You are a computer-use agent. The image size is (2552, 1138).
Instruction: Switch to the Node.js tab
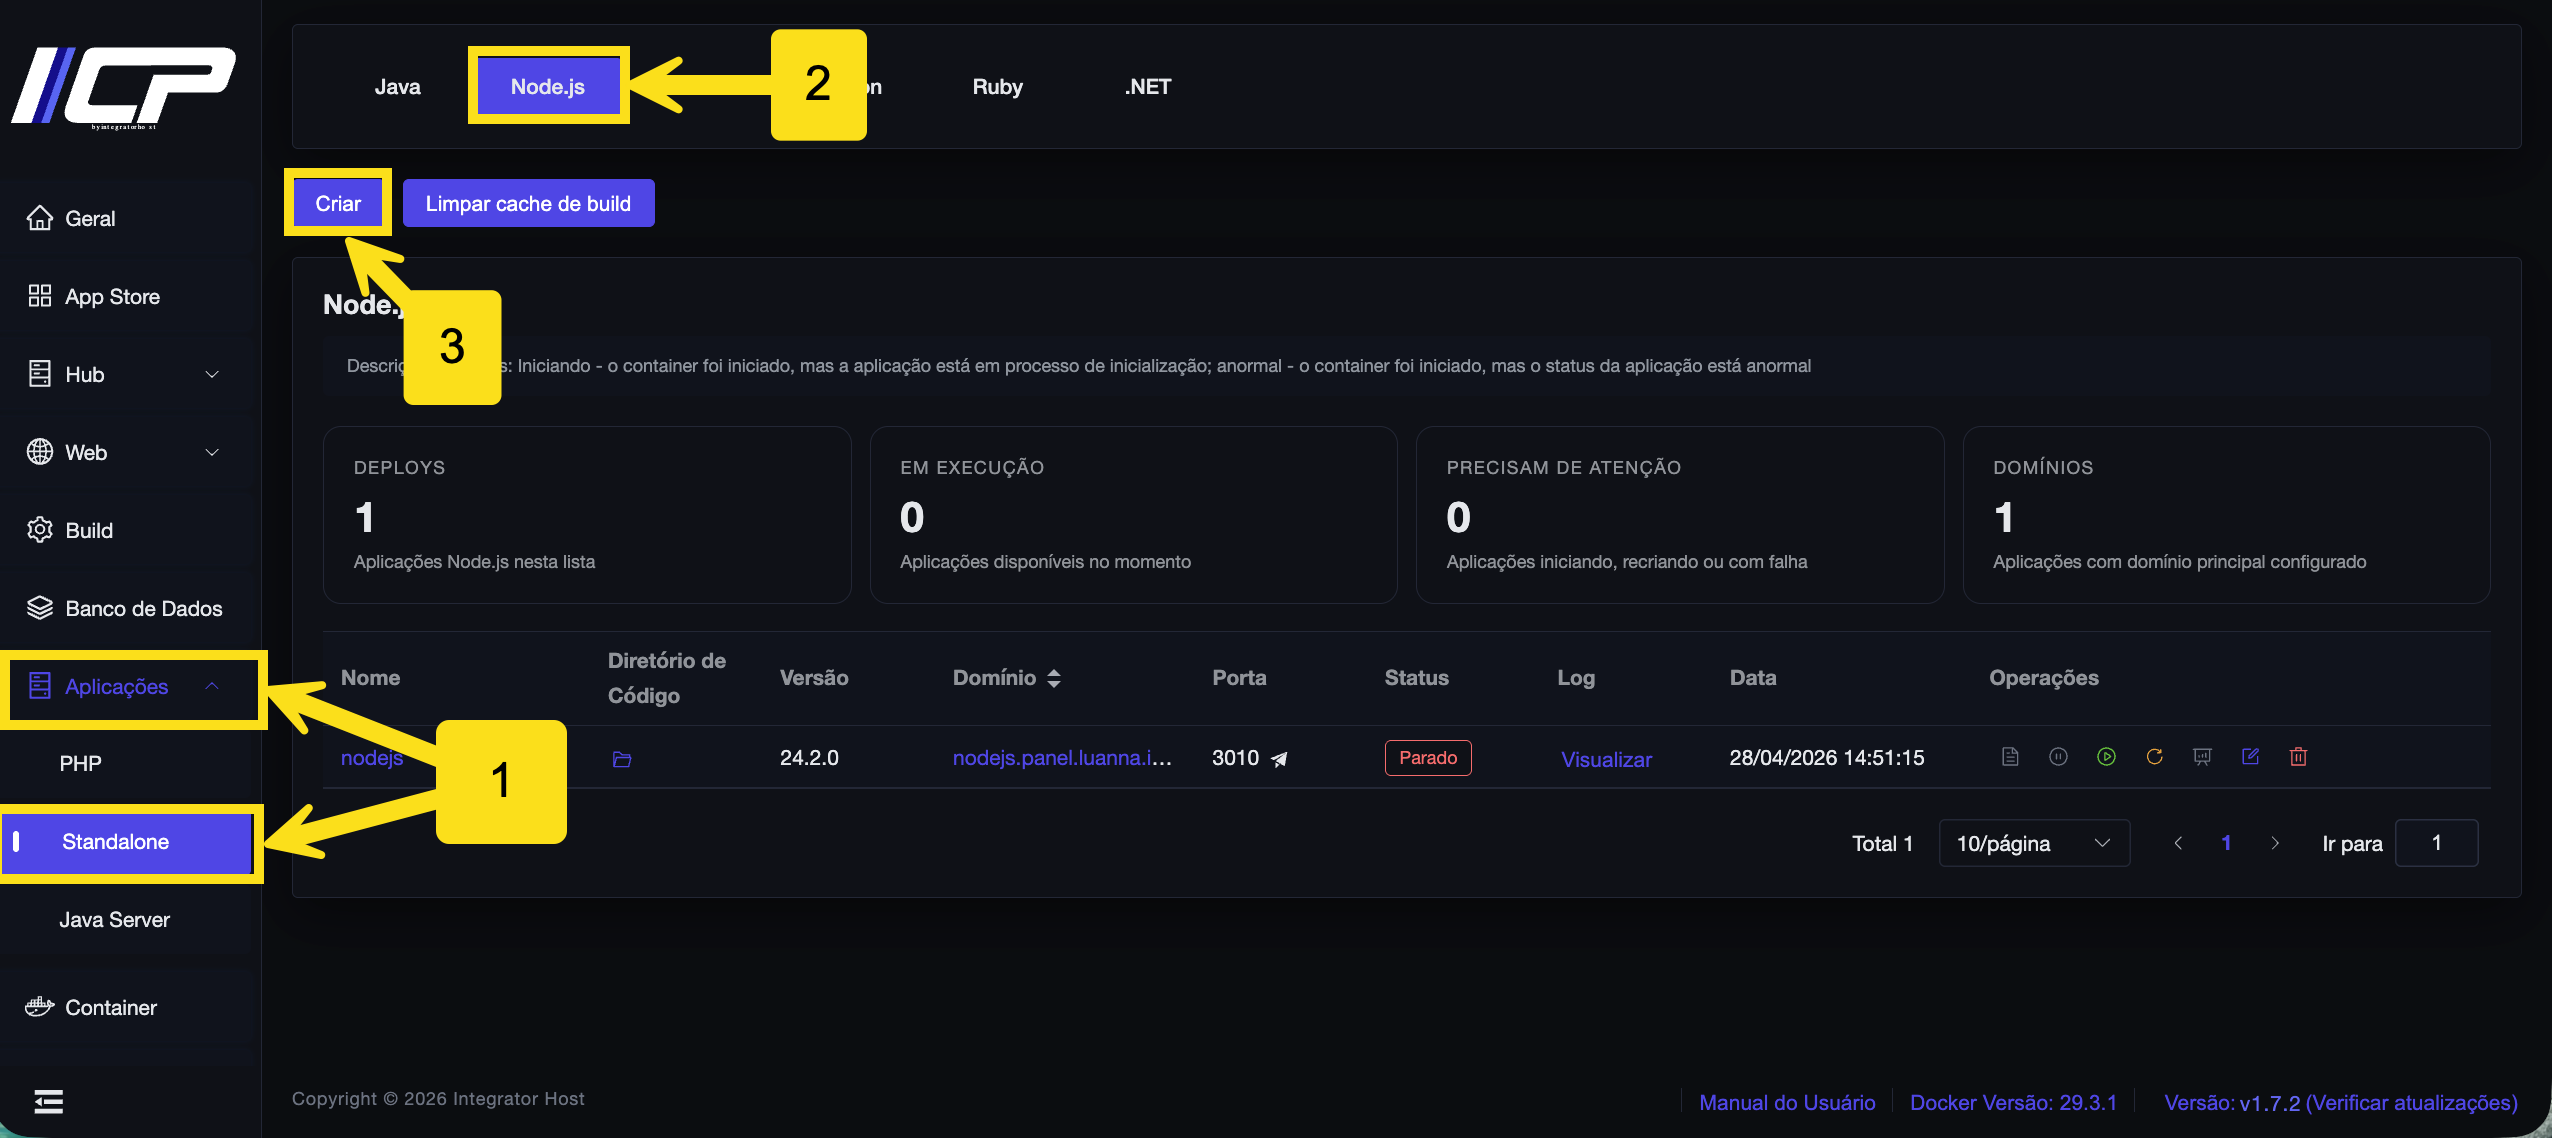(548, 87)
